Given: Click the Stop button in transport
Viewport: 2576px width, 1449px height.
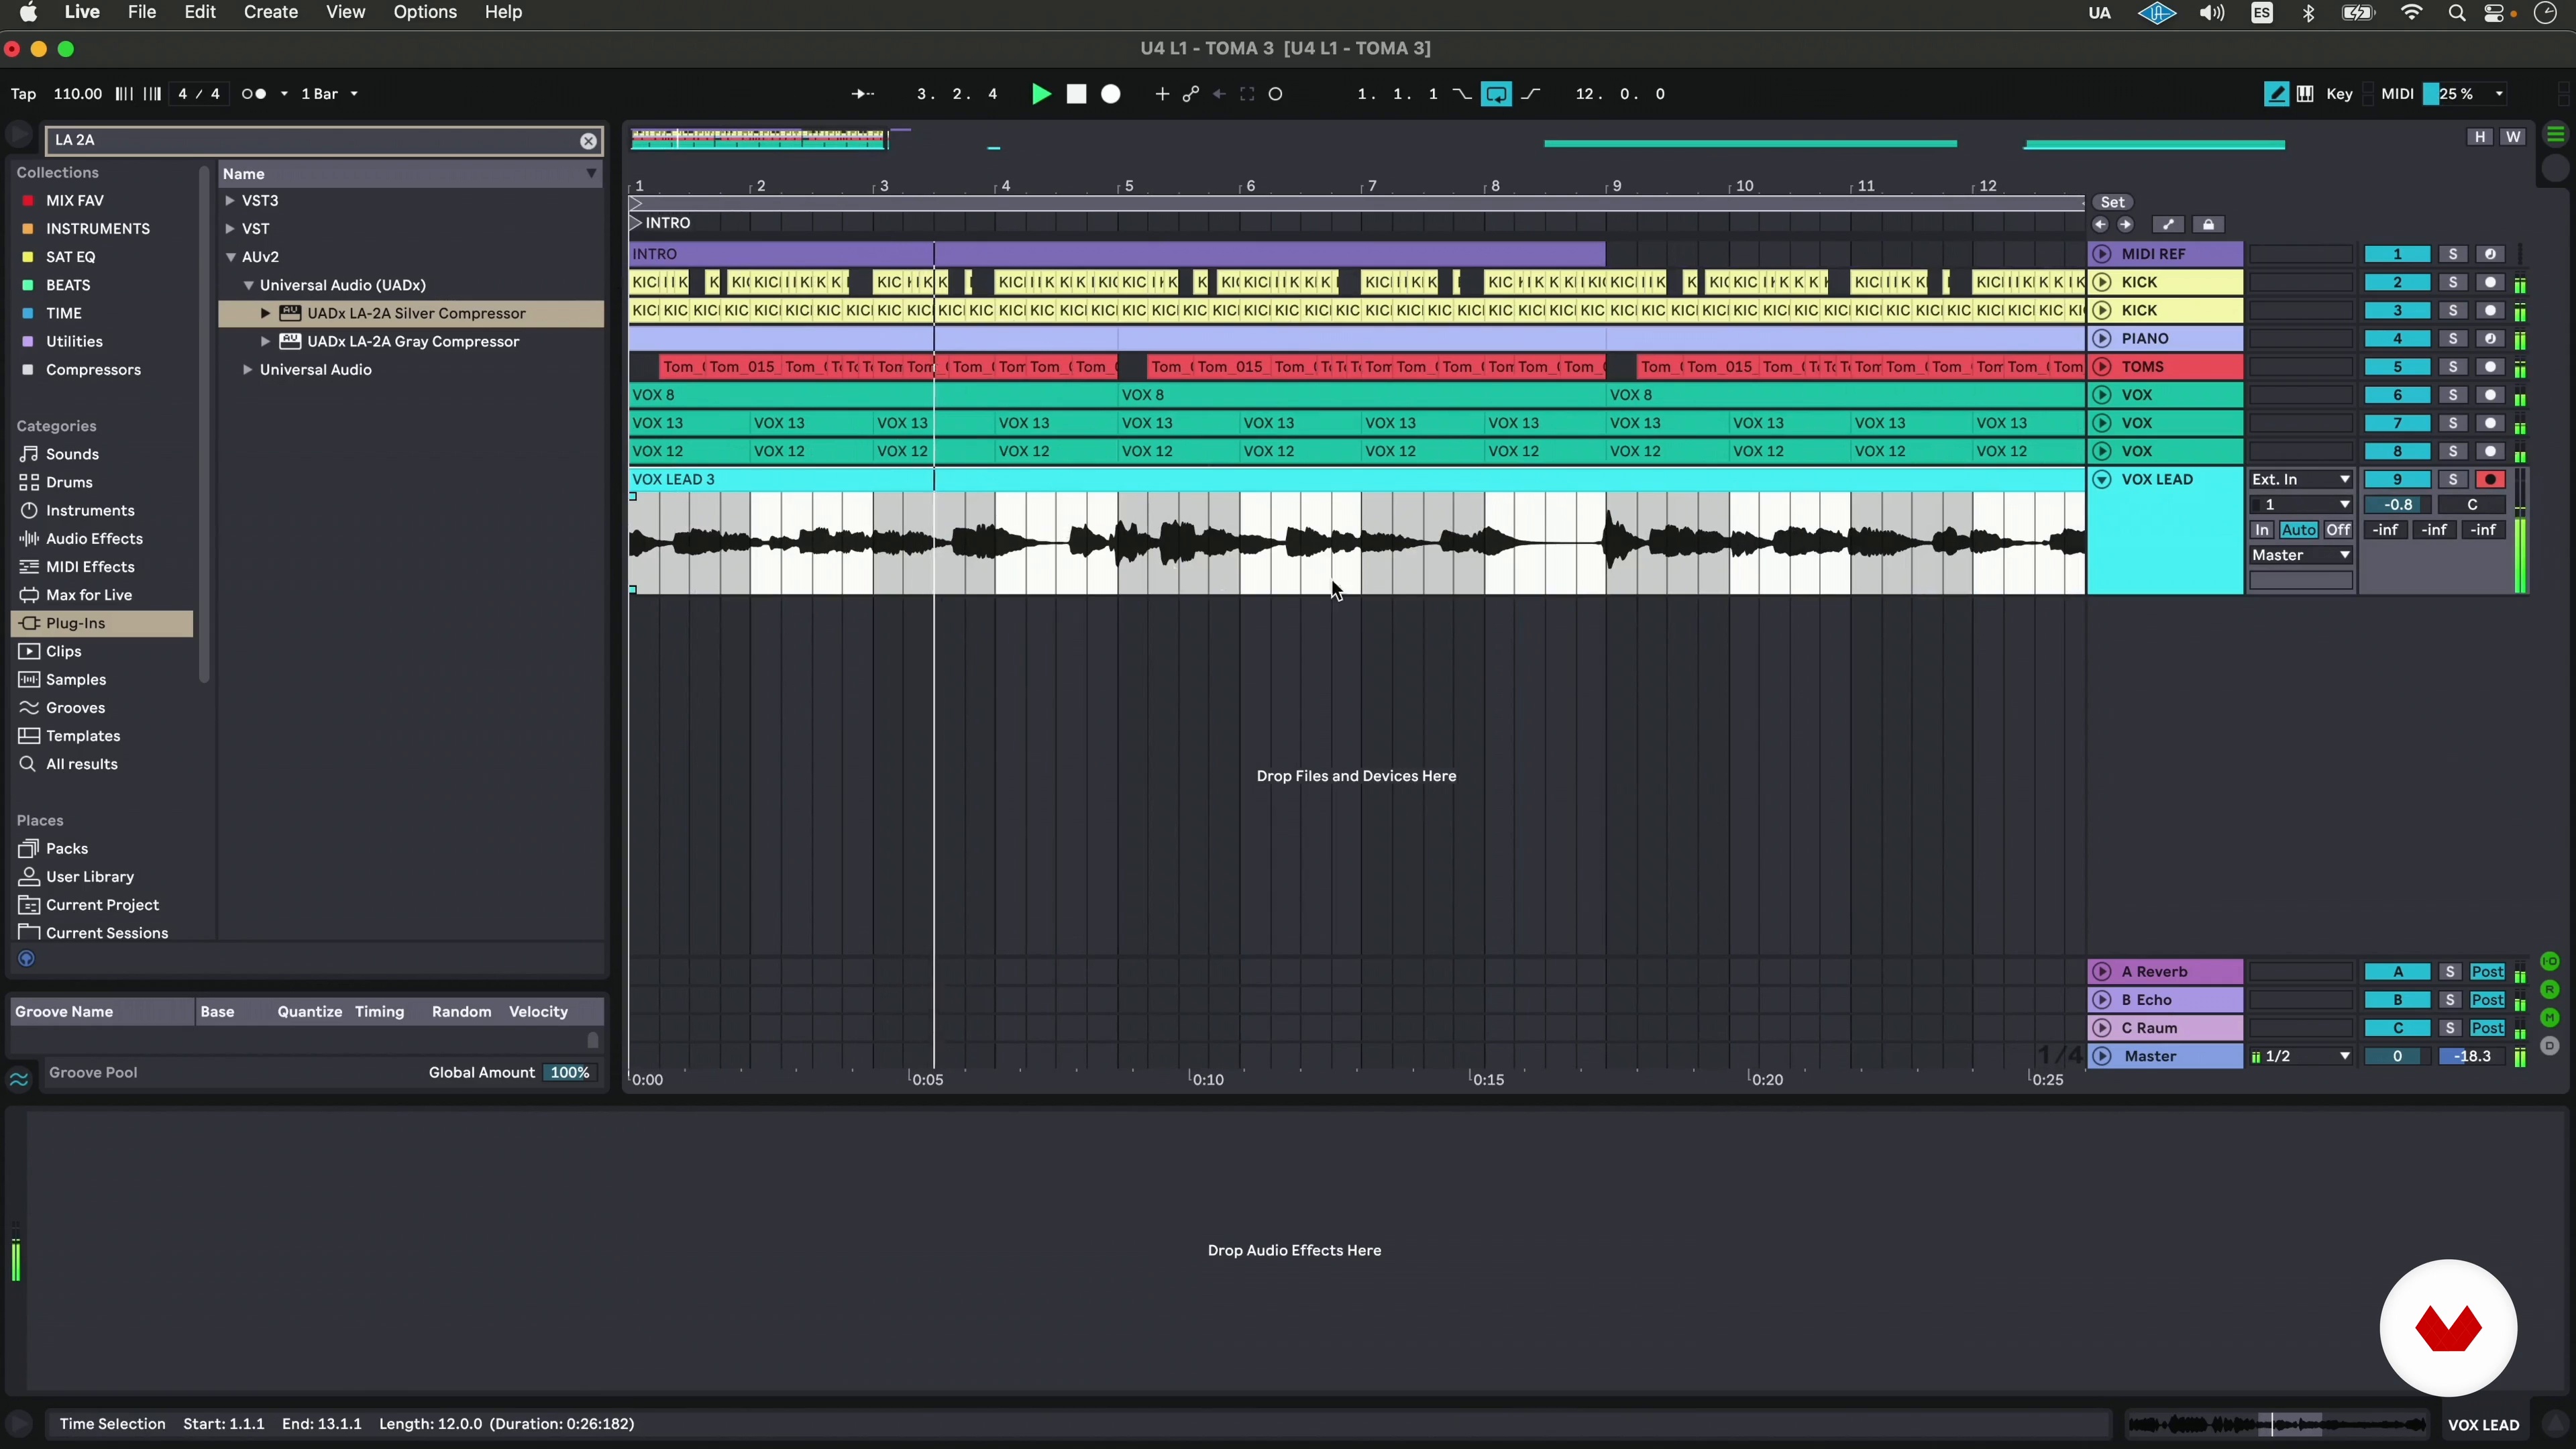Looking at the screenshot, I should 1076,94.
